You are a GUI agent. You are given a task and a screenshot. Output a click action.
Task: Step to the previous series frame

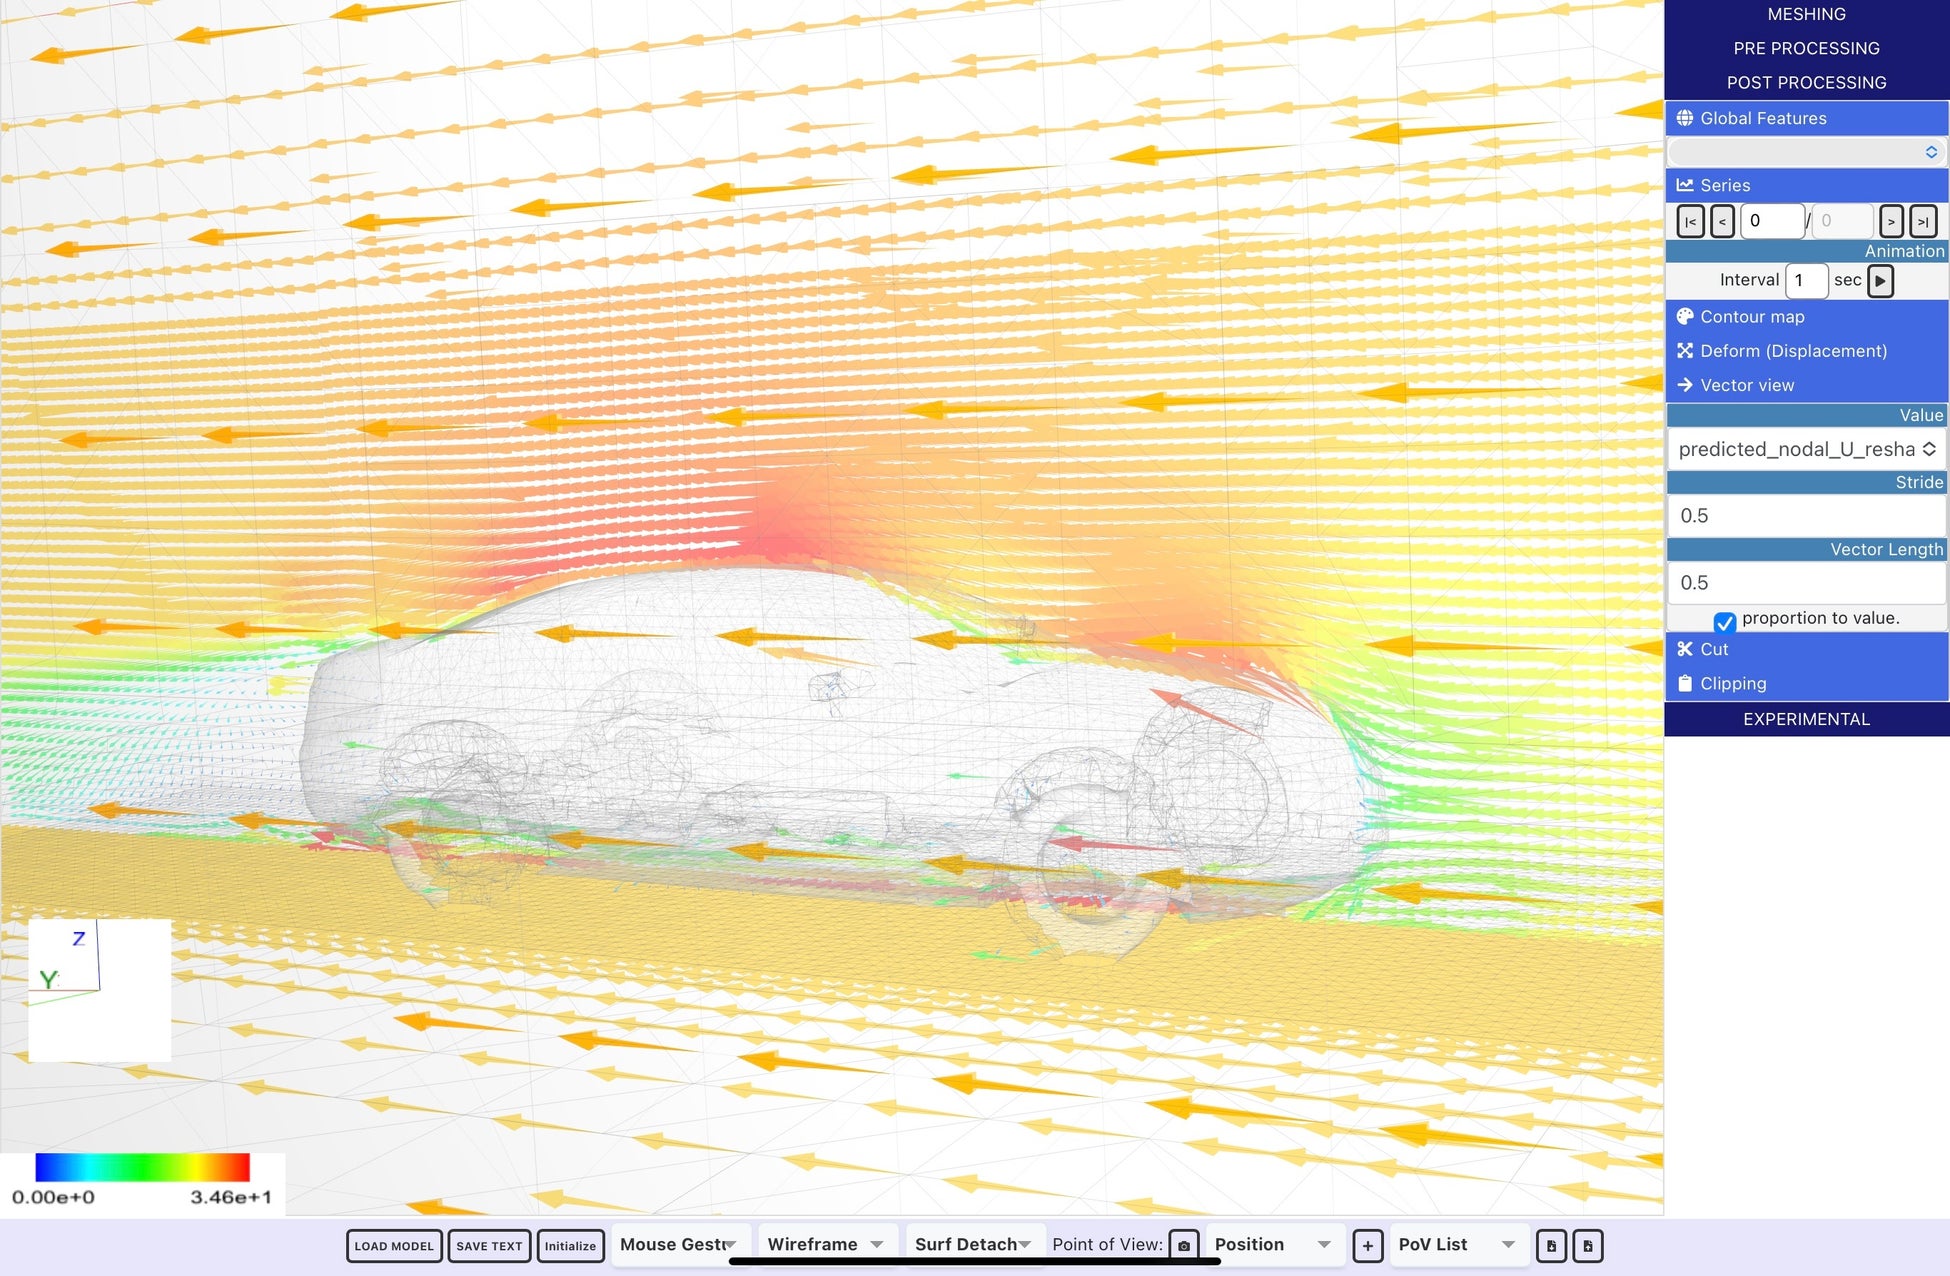(1722, 221)
